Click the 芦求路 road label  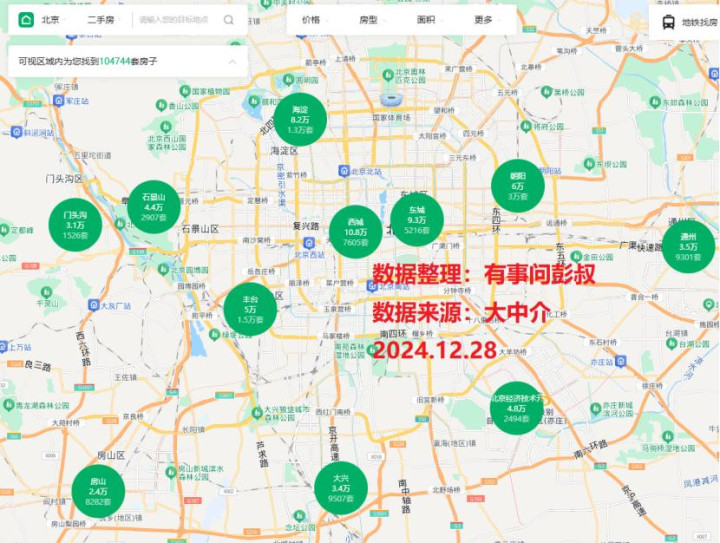tap(262, 454)
